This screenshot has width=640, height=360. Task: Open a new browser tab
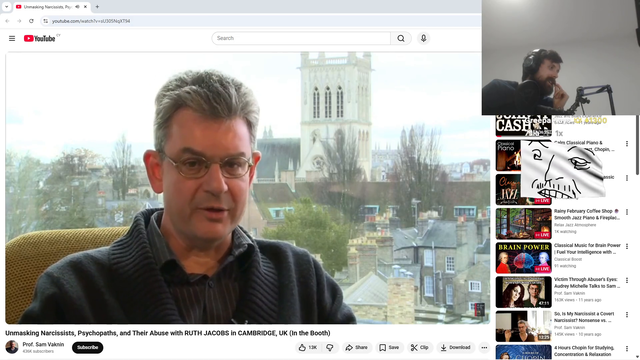tap(97, 7)
